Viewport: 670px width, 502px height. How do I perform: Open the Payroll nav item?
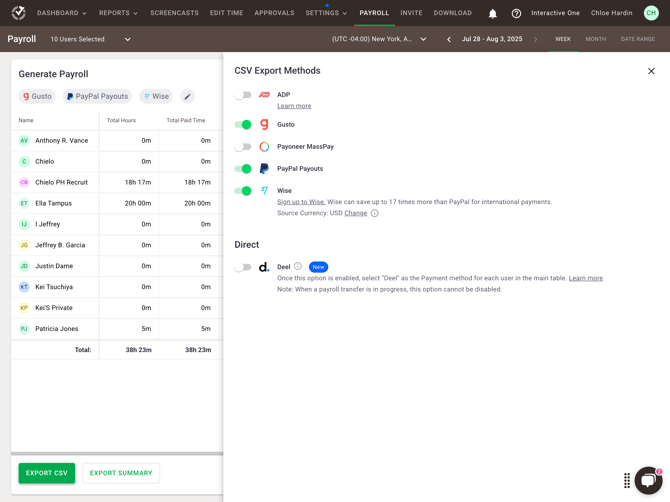tap(374, 13)
